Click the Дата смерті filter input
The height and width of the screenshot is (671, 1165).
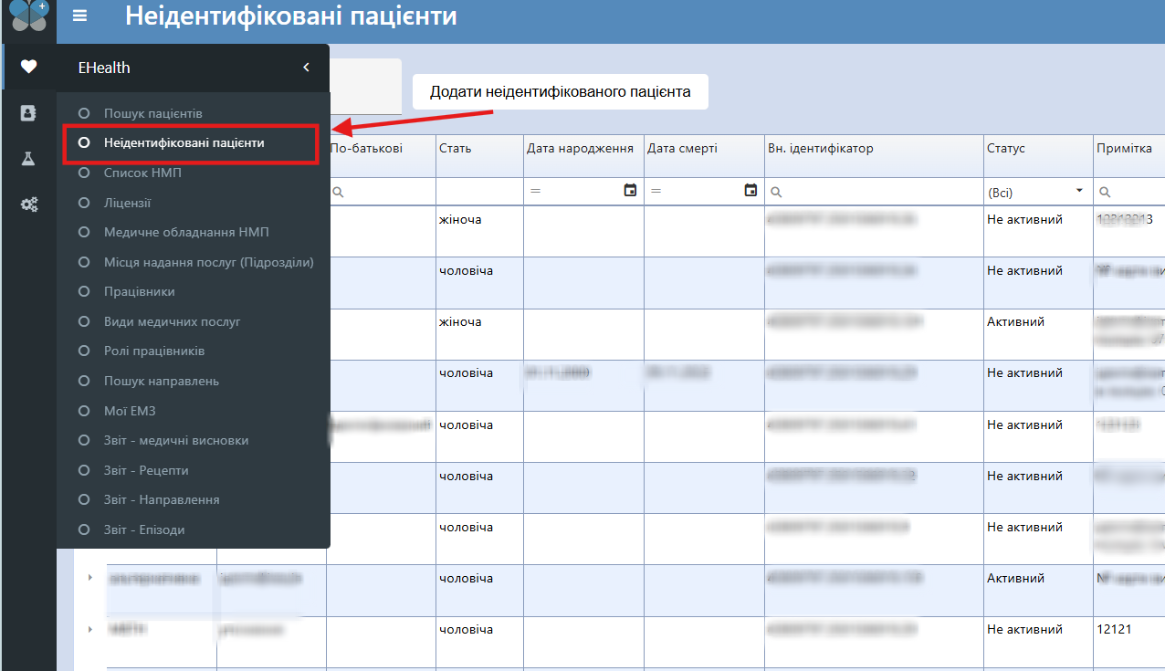coord(702,192)
